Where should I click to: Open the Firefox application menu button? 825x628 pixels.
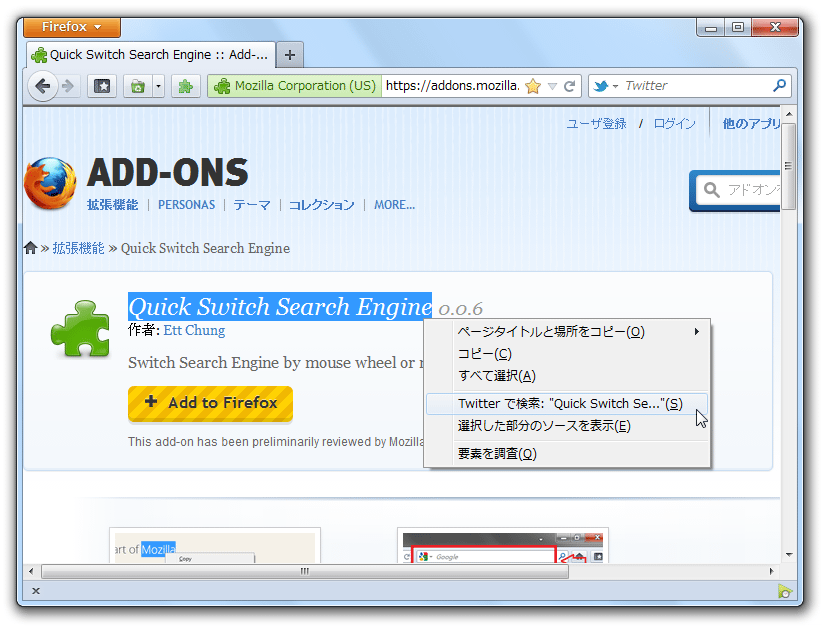click(x=72, y=27)
